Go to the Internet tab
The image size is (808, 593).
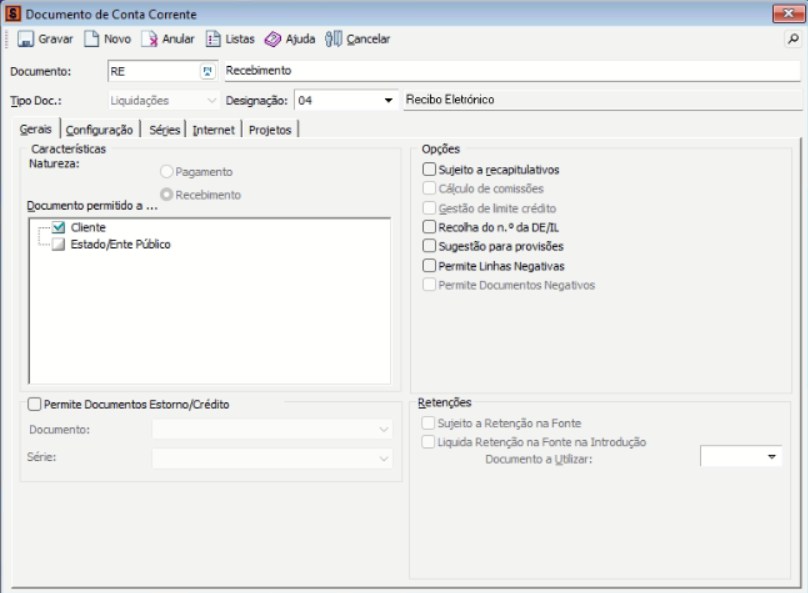pos(214,130)
